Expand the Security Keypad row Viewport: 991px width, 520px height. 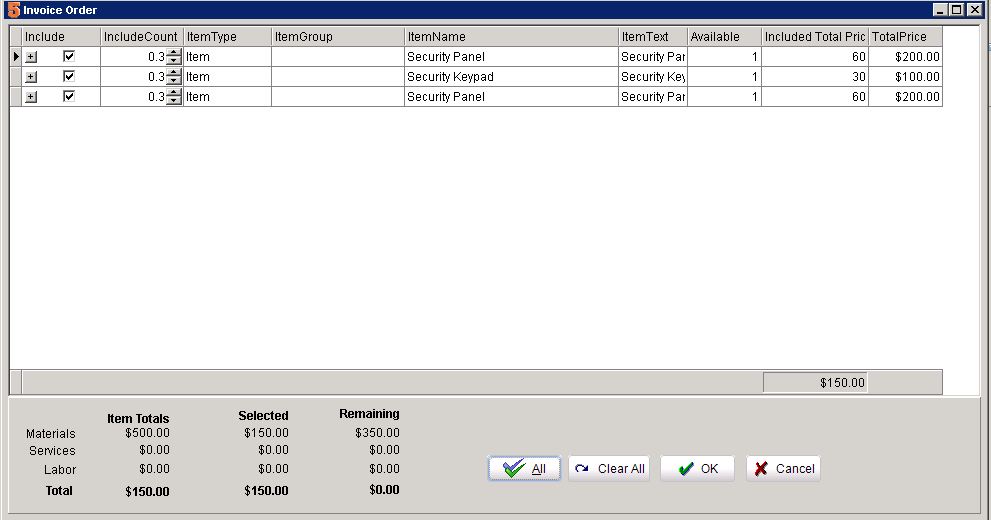tap(31, 77)
